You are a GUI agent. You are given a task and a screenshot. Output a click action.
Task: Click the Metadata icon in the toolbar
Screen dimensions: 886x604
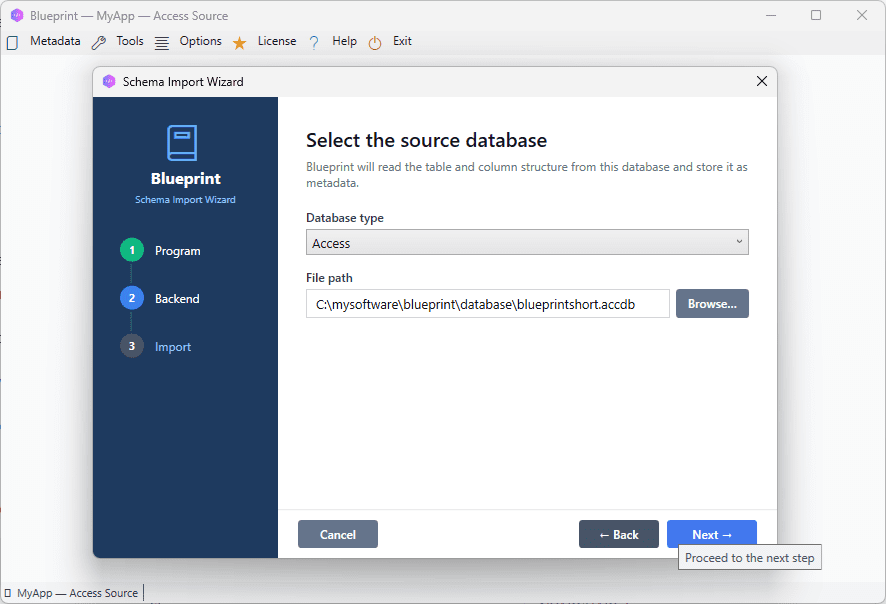[12, 41]
